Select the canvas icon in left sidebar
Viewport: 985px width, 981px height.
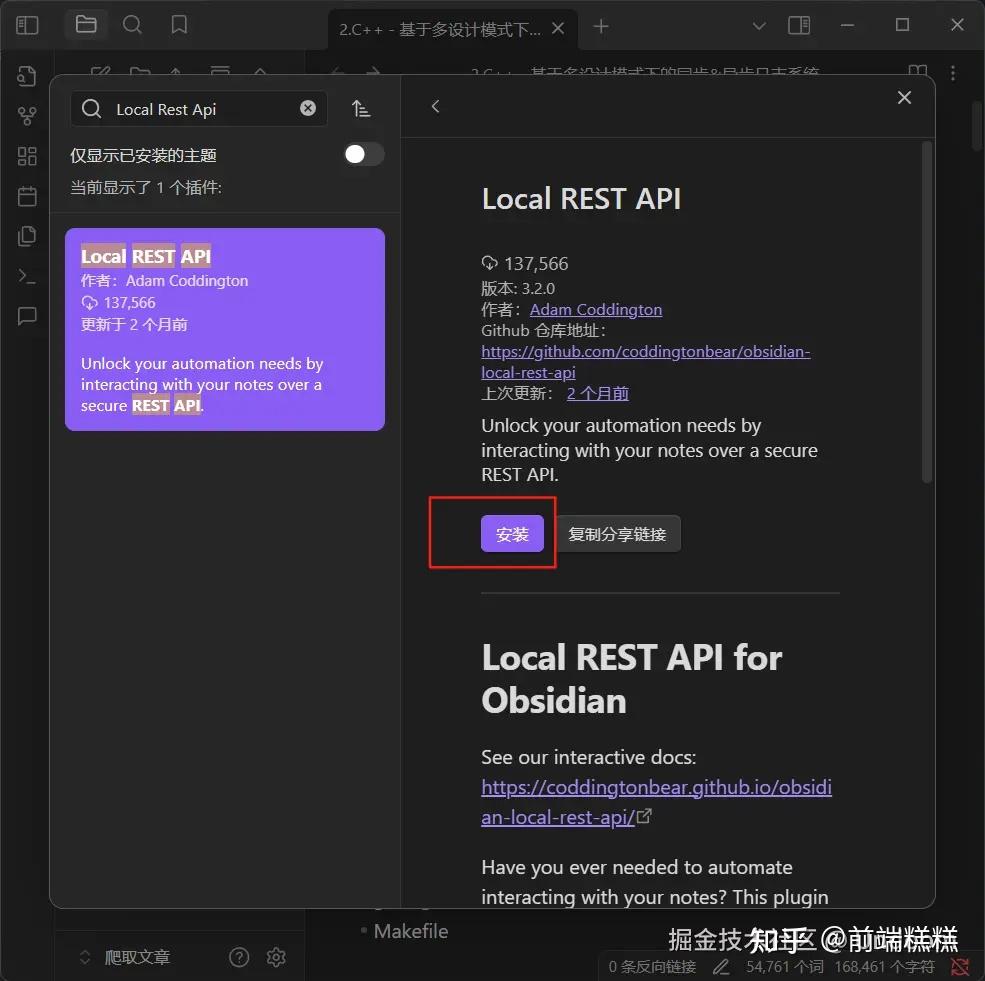pyautogui.click(x=26, y=155)
